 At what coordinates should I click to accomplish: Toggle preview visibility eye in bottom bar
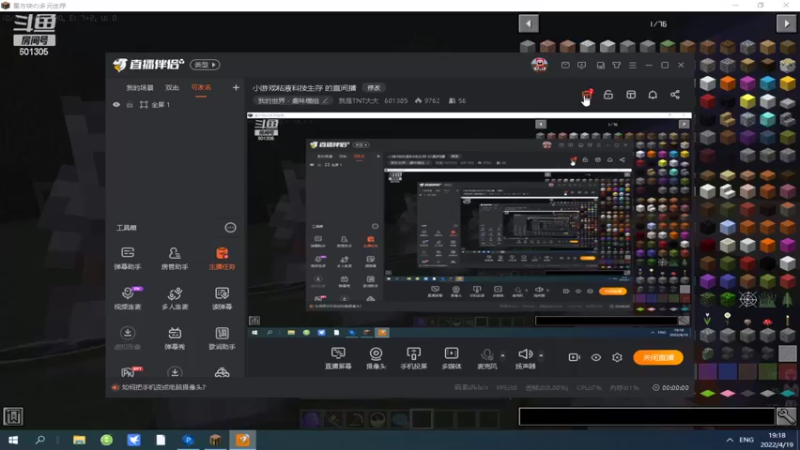pos(595,357)
